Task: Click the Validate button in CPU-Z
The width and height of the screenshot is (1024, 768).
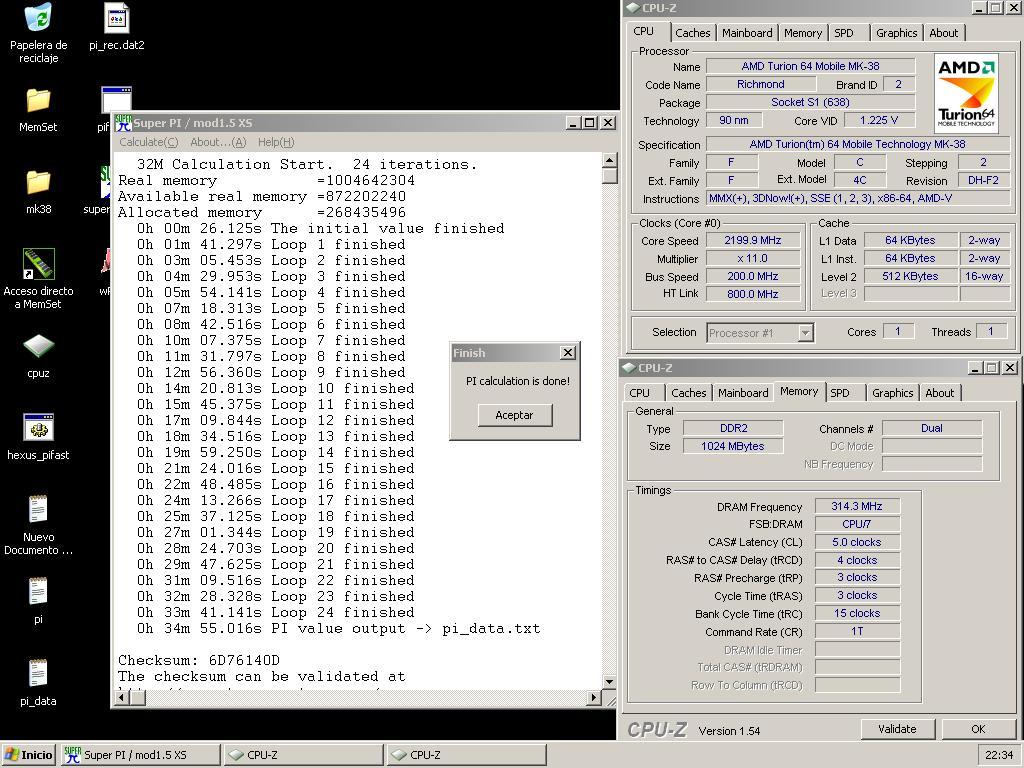Action: coord(897,729)
